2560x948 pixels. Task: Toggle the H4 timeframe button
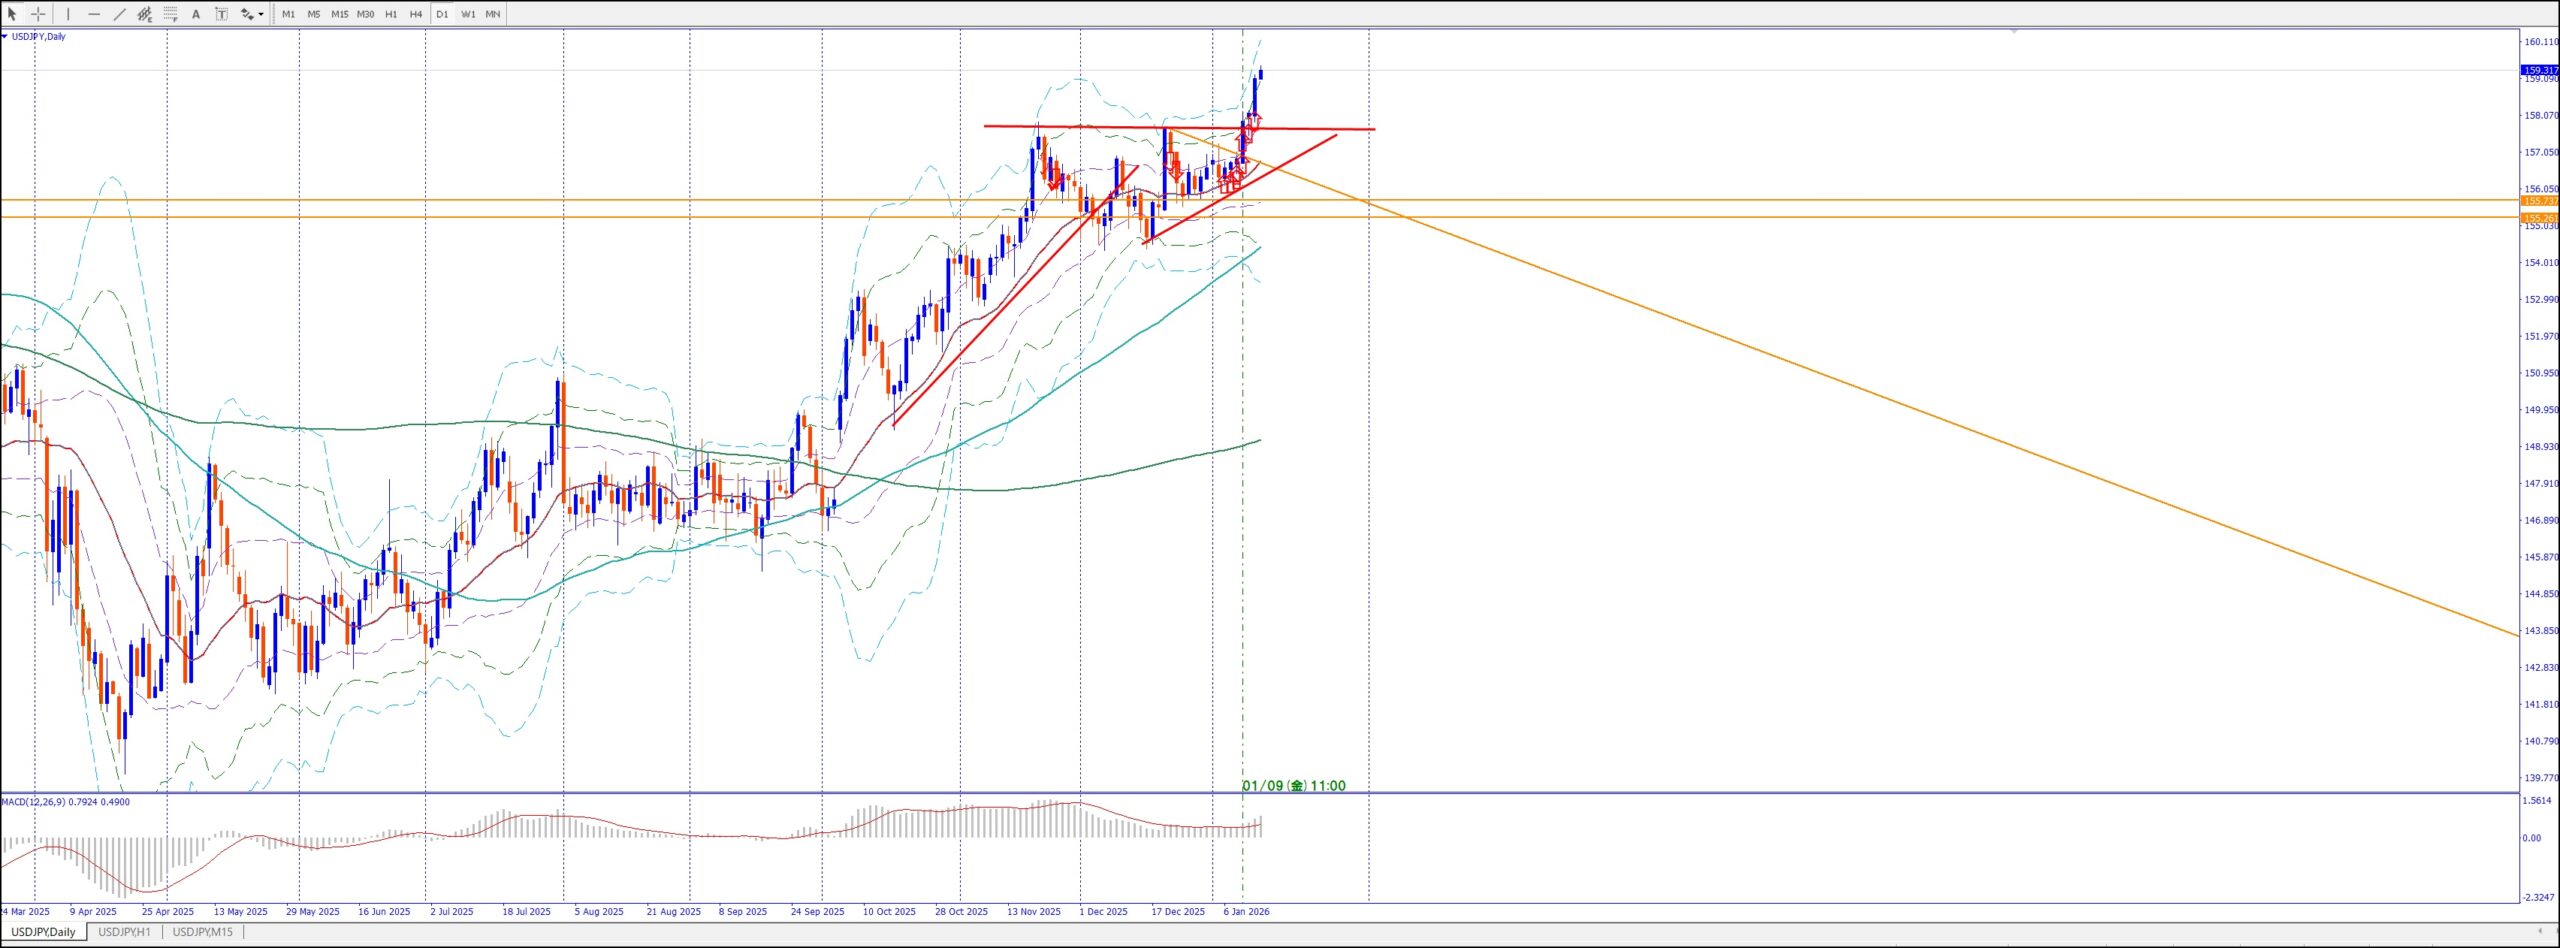click(x=416, y=14)
